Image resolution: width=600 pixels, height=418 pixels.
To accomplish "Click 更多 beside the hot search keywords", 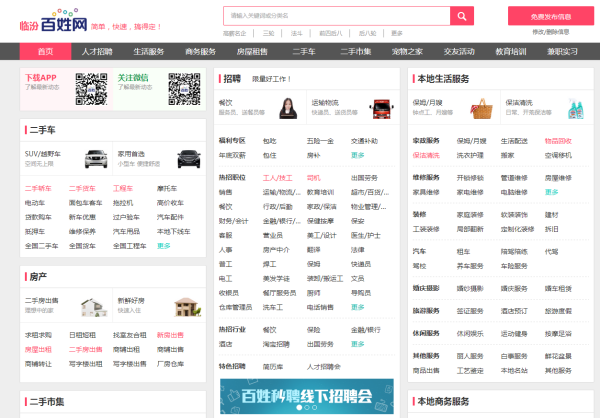I will coord(397,33).
